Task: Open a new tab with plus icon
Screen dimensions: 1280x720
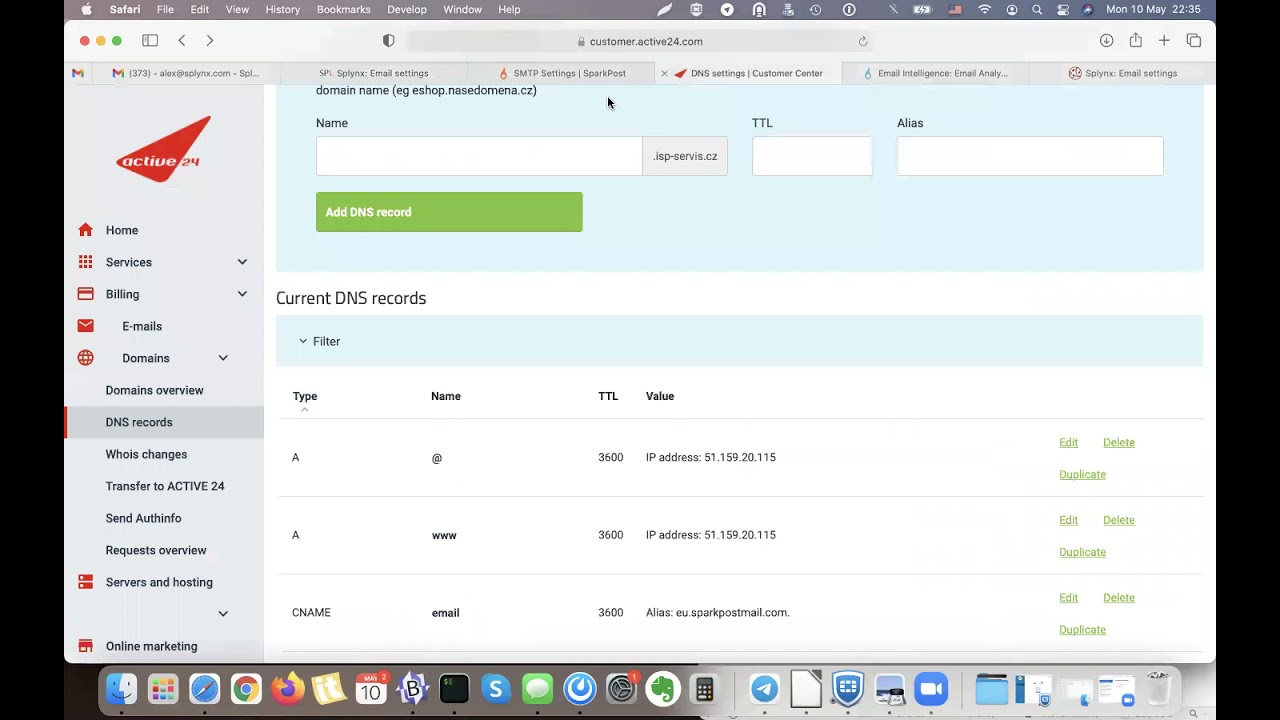Action: [1164, 41]
